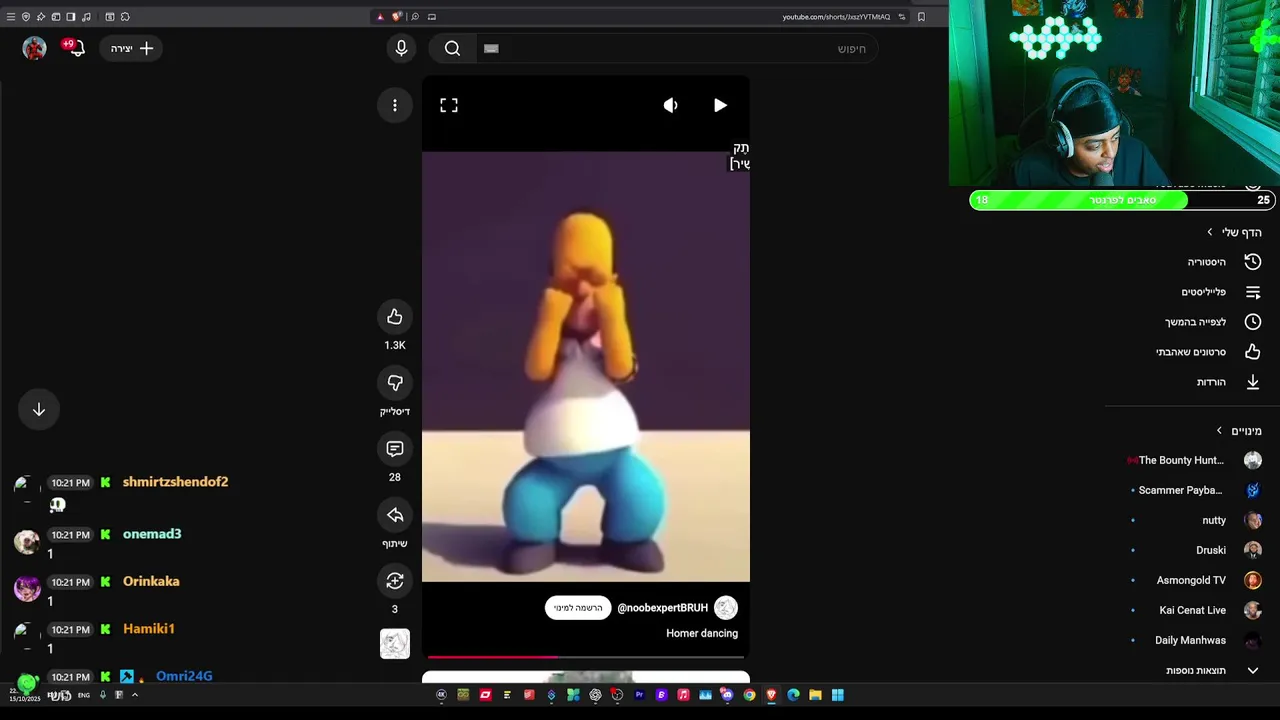Go to next short with down arrow
Viewport: 1280px width, 720px height.
pyautogui.click(x=39, y=409)
